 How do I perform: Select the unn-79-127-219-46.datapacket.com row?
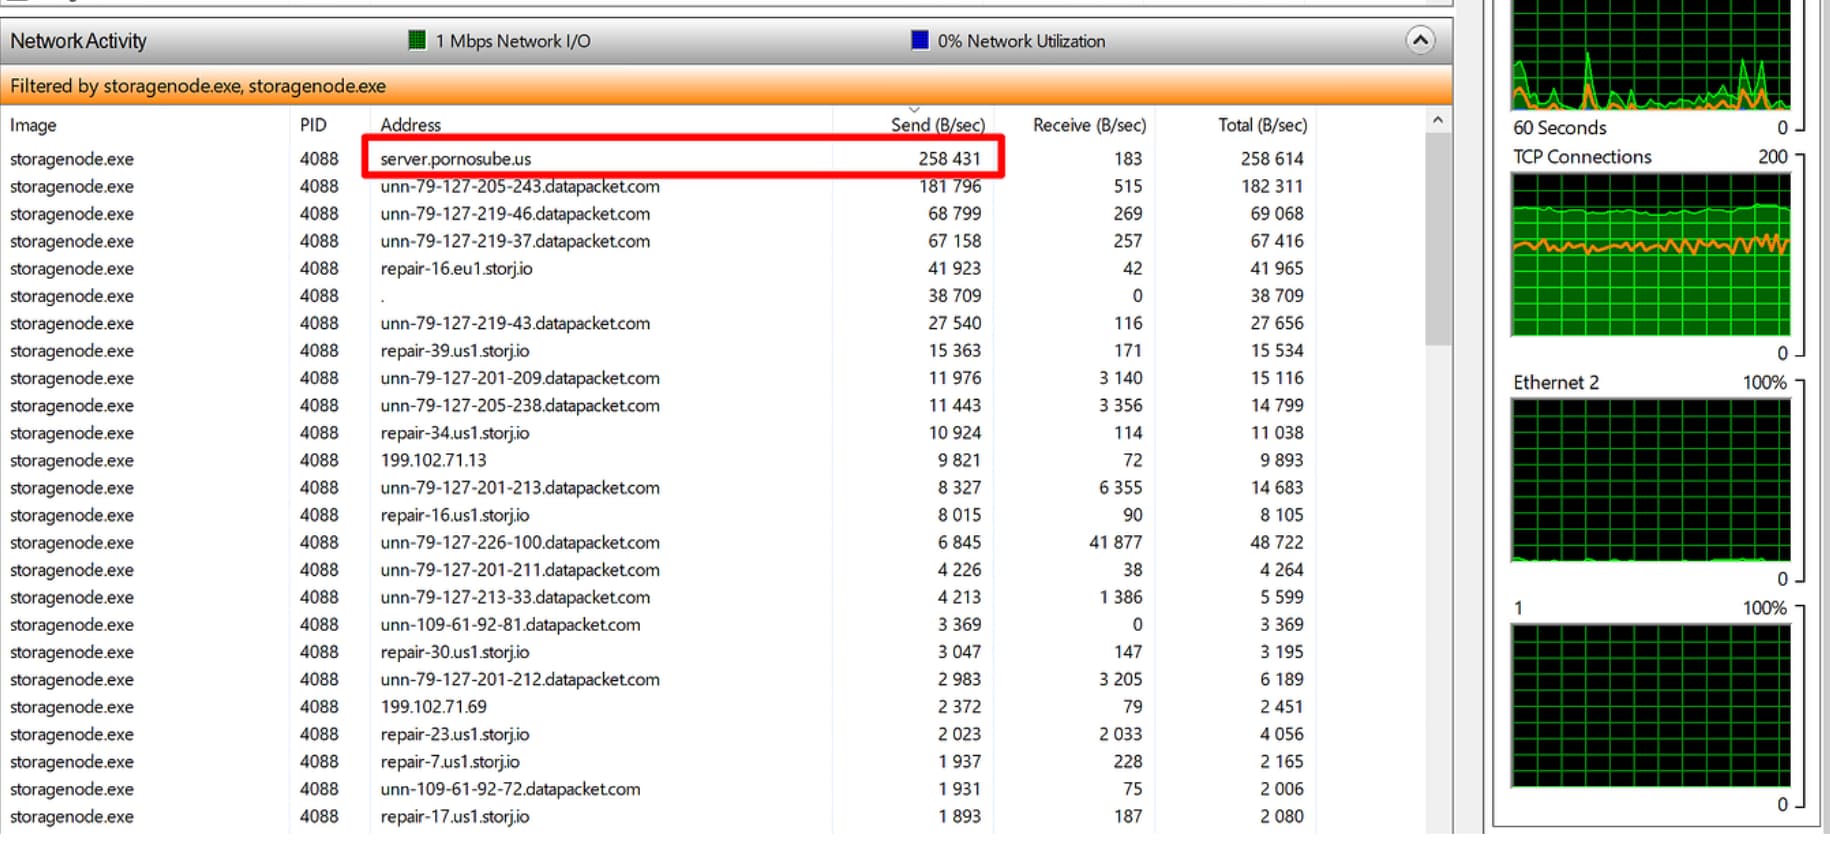pyautogui.click(x=660, y=213)
